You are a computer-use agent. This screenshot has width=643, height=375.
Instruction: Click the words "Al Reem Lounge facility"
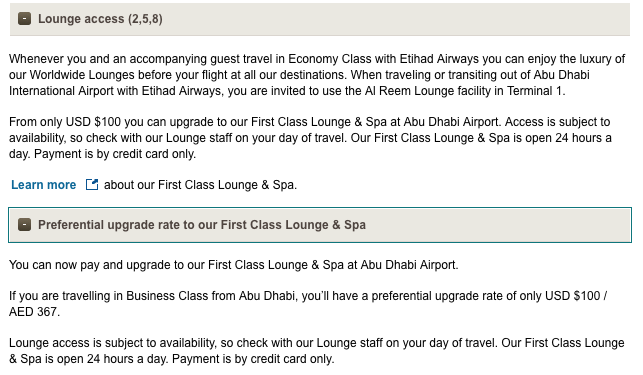tap(428, 91)
